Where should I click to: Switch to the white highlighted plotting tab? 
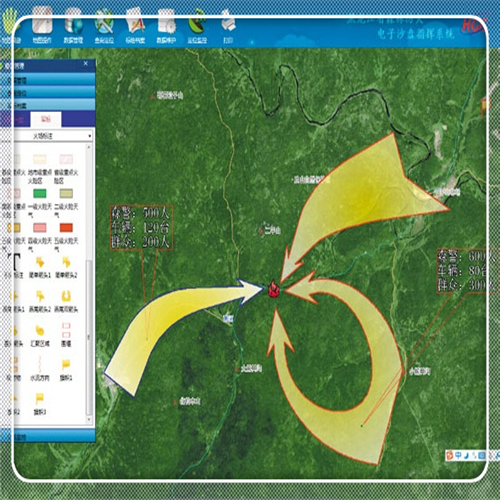pos(46,120)
